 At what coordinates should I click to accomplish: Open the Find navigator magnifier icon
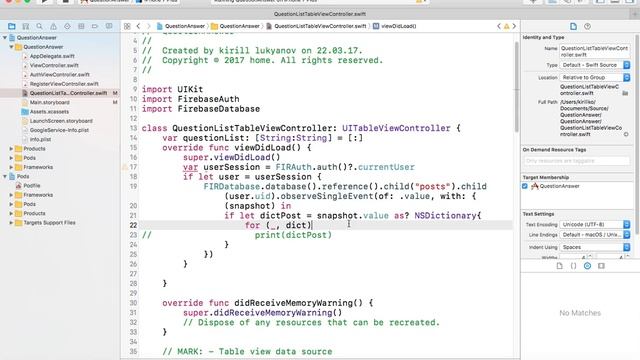[40, 26]
